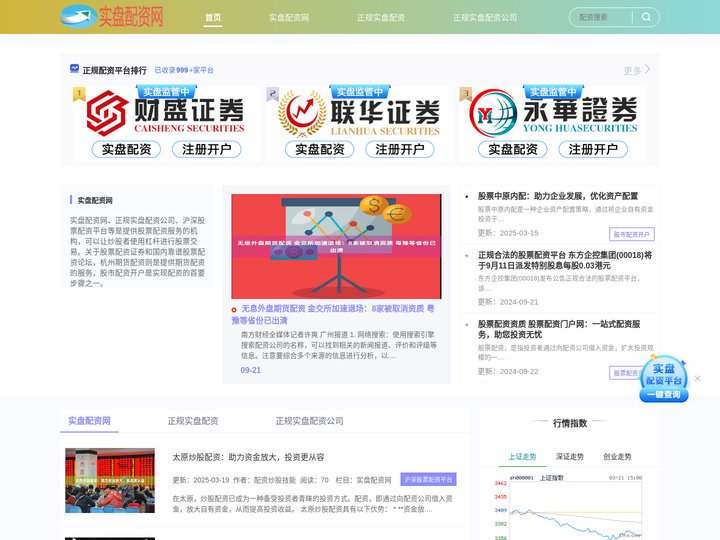Screen dimensions: 720x540
Task: Click the 实盘配资网 sidebar heading
Action: click(95, 200)
